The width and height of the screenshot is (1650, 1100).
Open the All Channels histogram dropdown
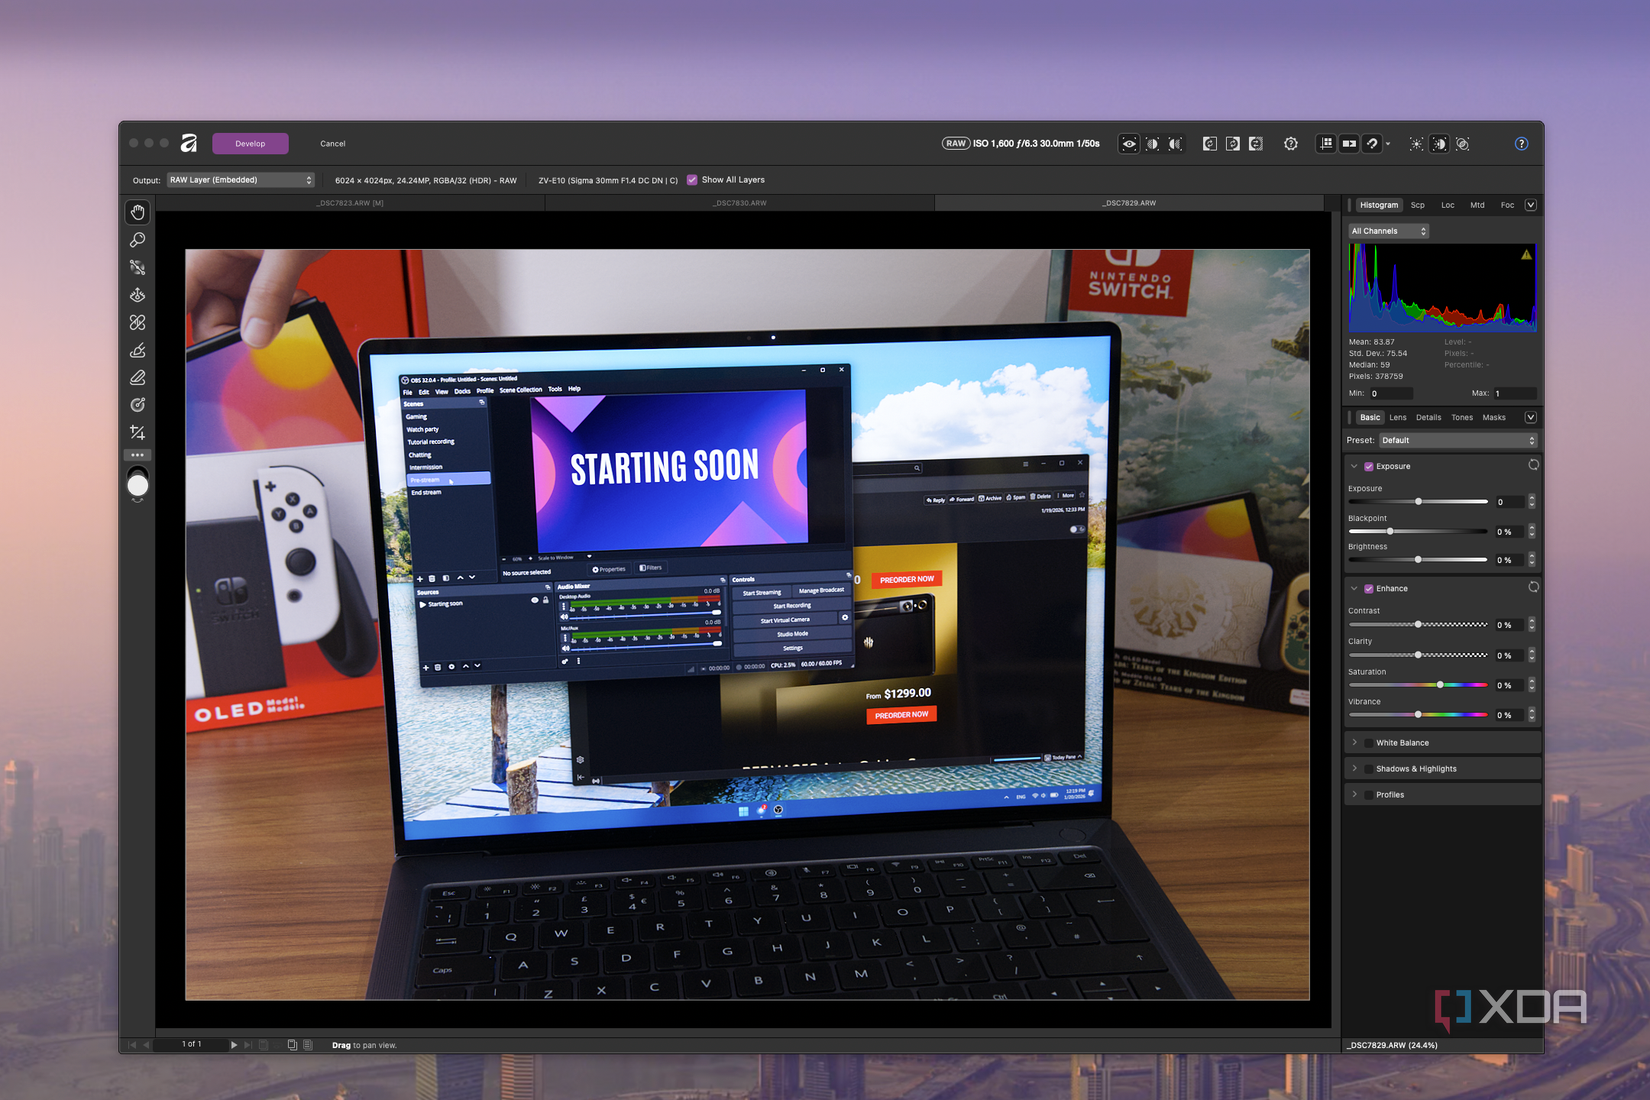1389,231
